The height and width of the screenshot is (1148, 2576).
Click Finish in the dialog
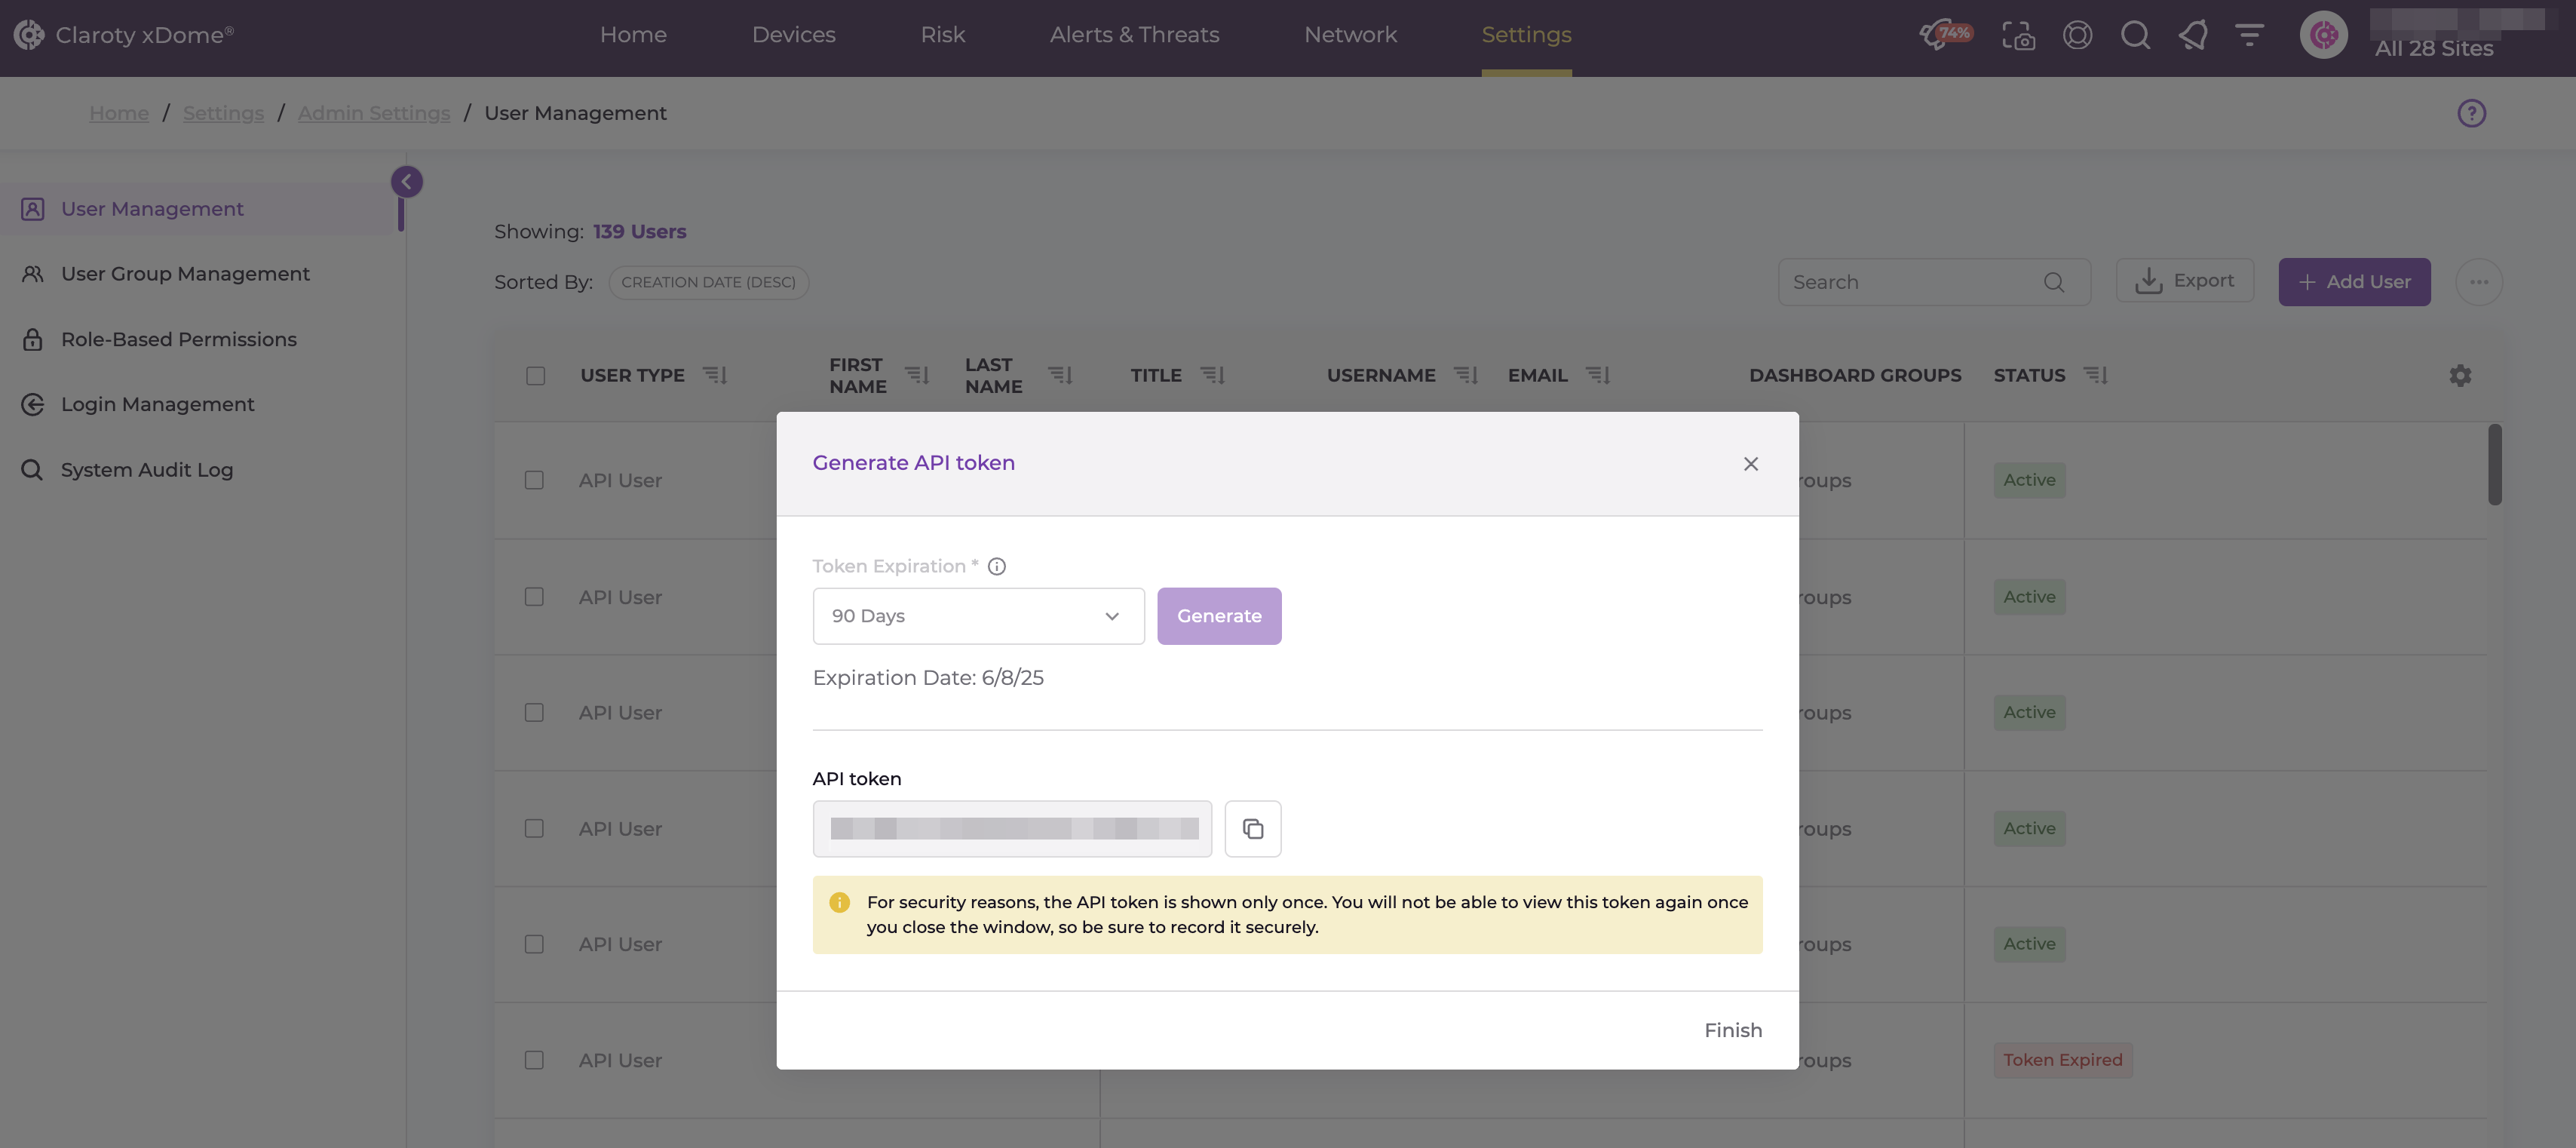(x=1733, y=1030)
